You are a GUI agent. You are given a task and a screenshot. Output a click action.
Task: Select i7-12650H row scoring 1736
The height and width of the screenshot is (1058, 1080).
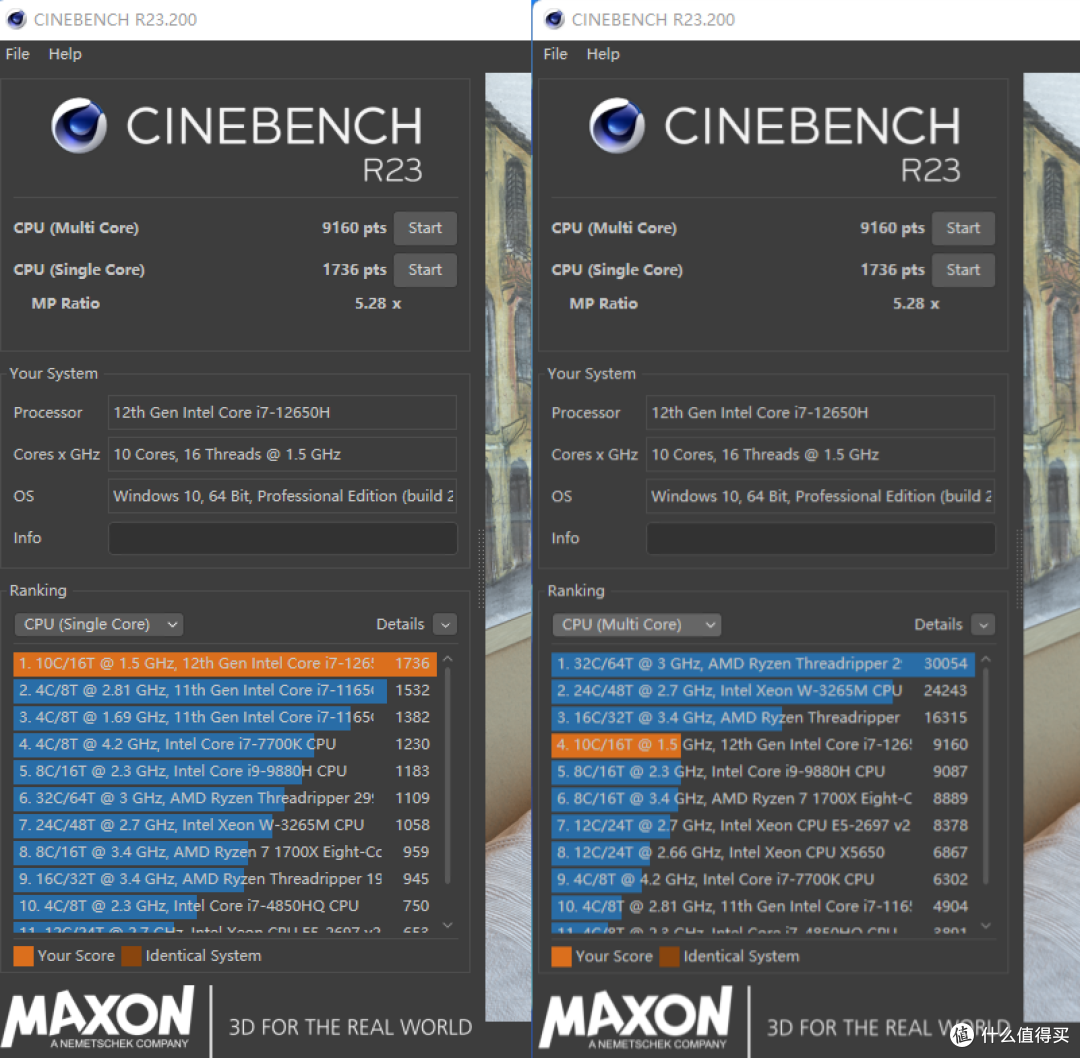225,663
